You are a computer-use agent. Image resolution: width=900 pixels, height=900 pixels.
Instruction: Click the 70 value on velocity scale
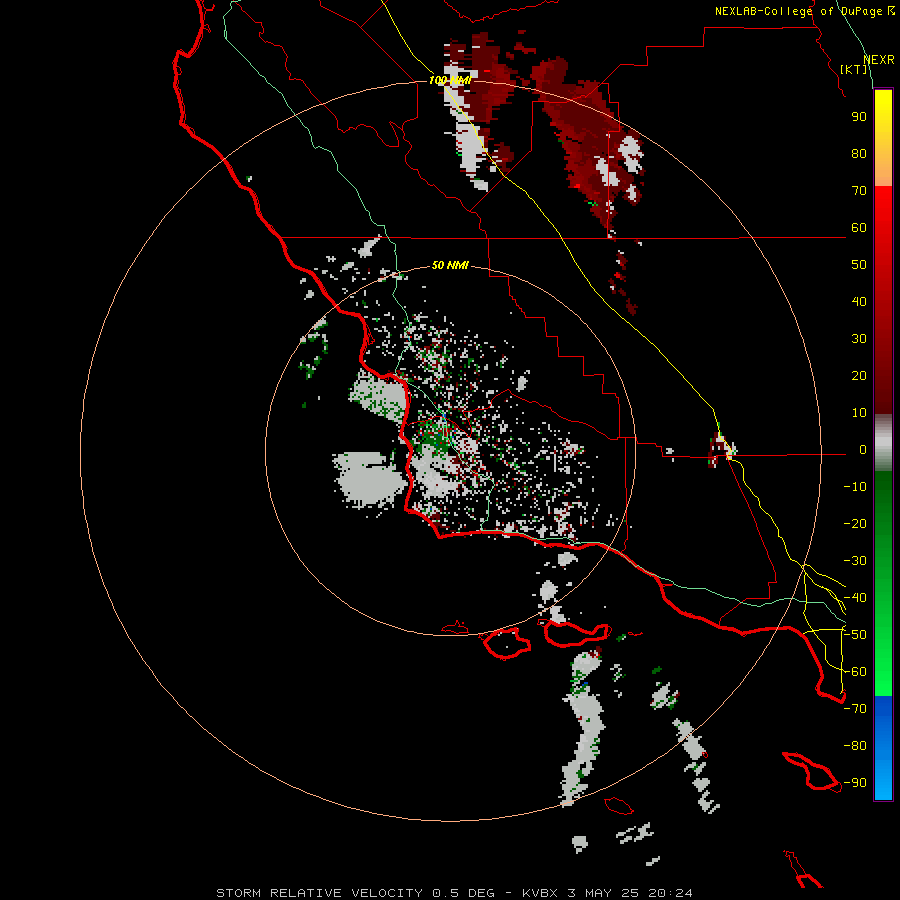[x=859, y=191]
